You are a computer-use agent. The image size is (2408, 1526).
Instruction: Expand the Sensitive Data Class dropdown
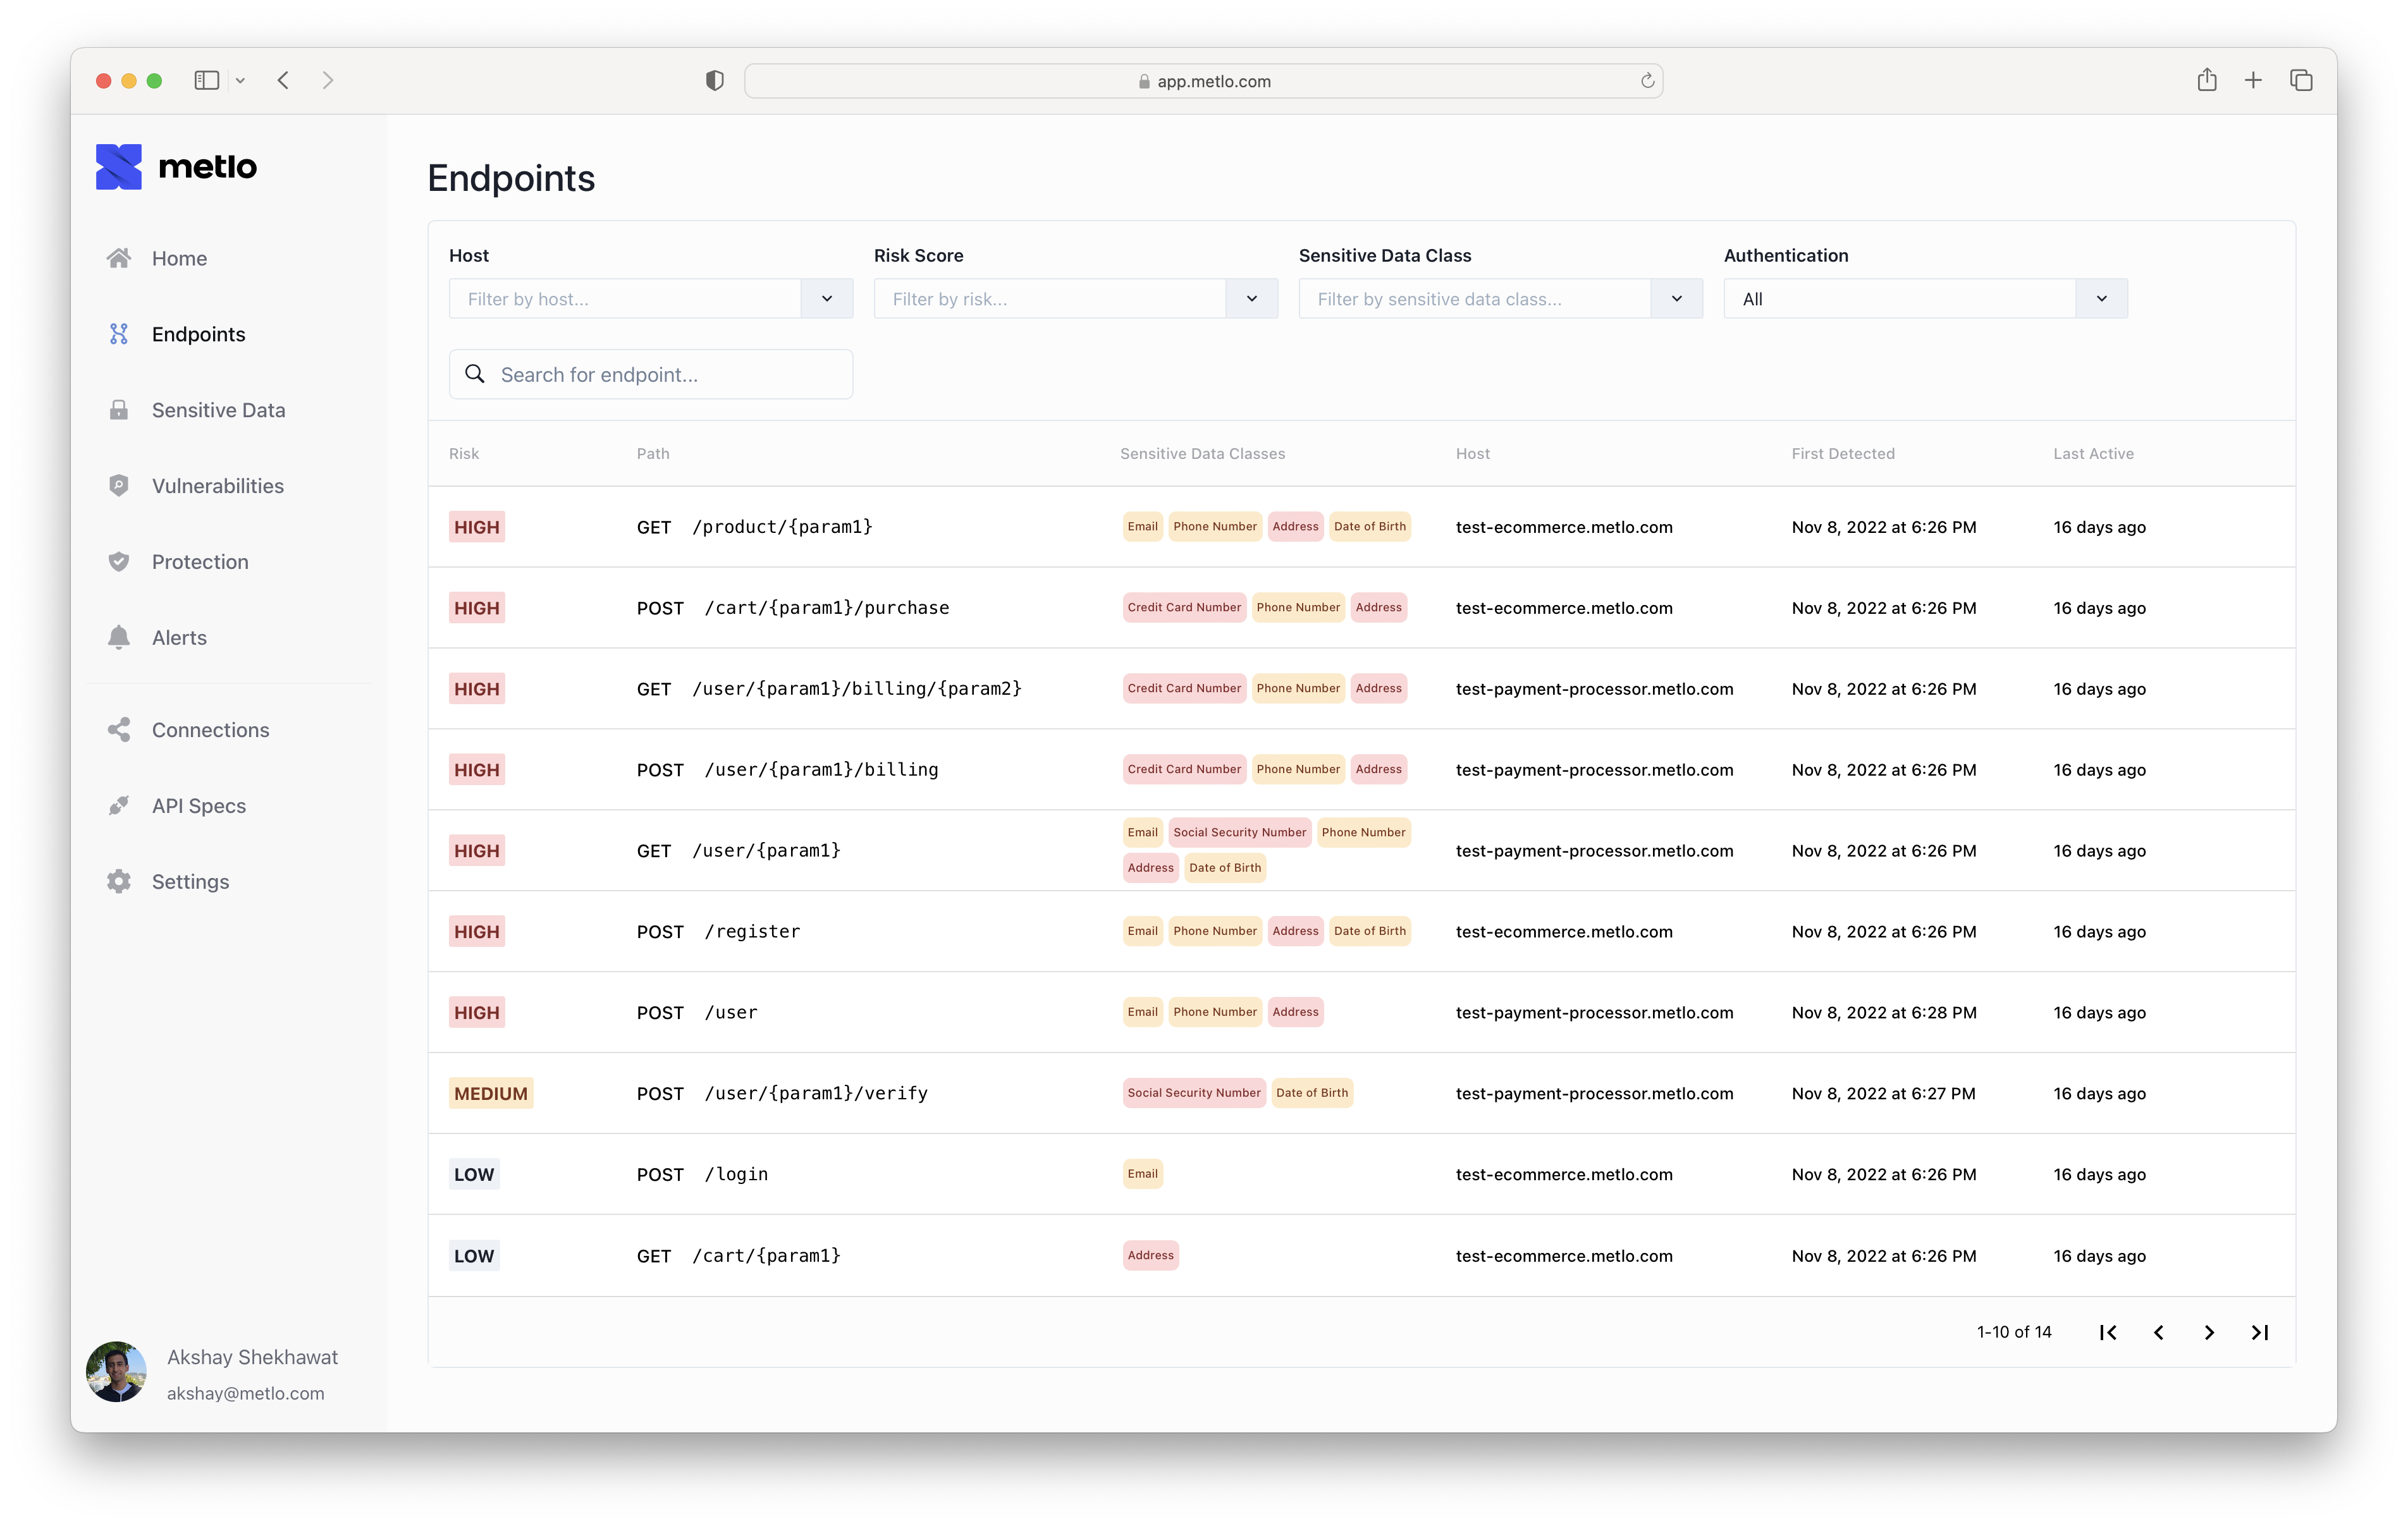(x=1676, y=299)
